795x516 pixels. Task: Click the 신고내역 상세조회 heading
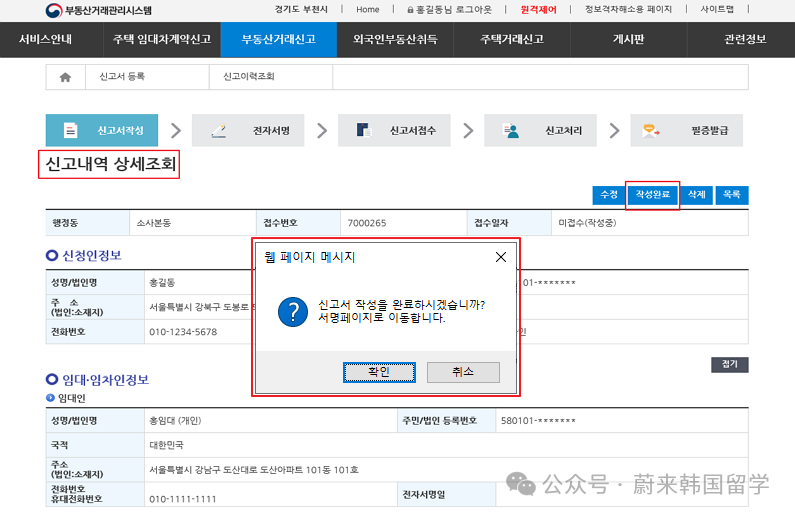click(111, 164)
